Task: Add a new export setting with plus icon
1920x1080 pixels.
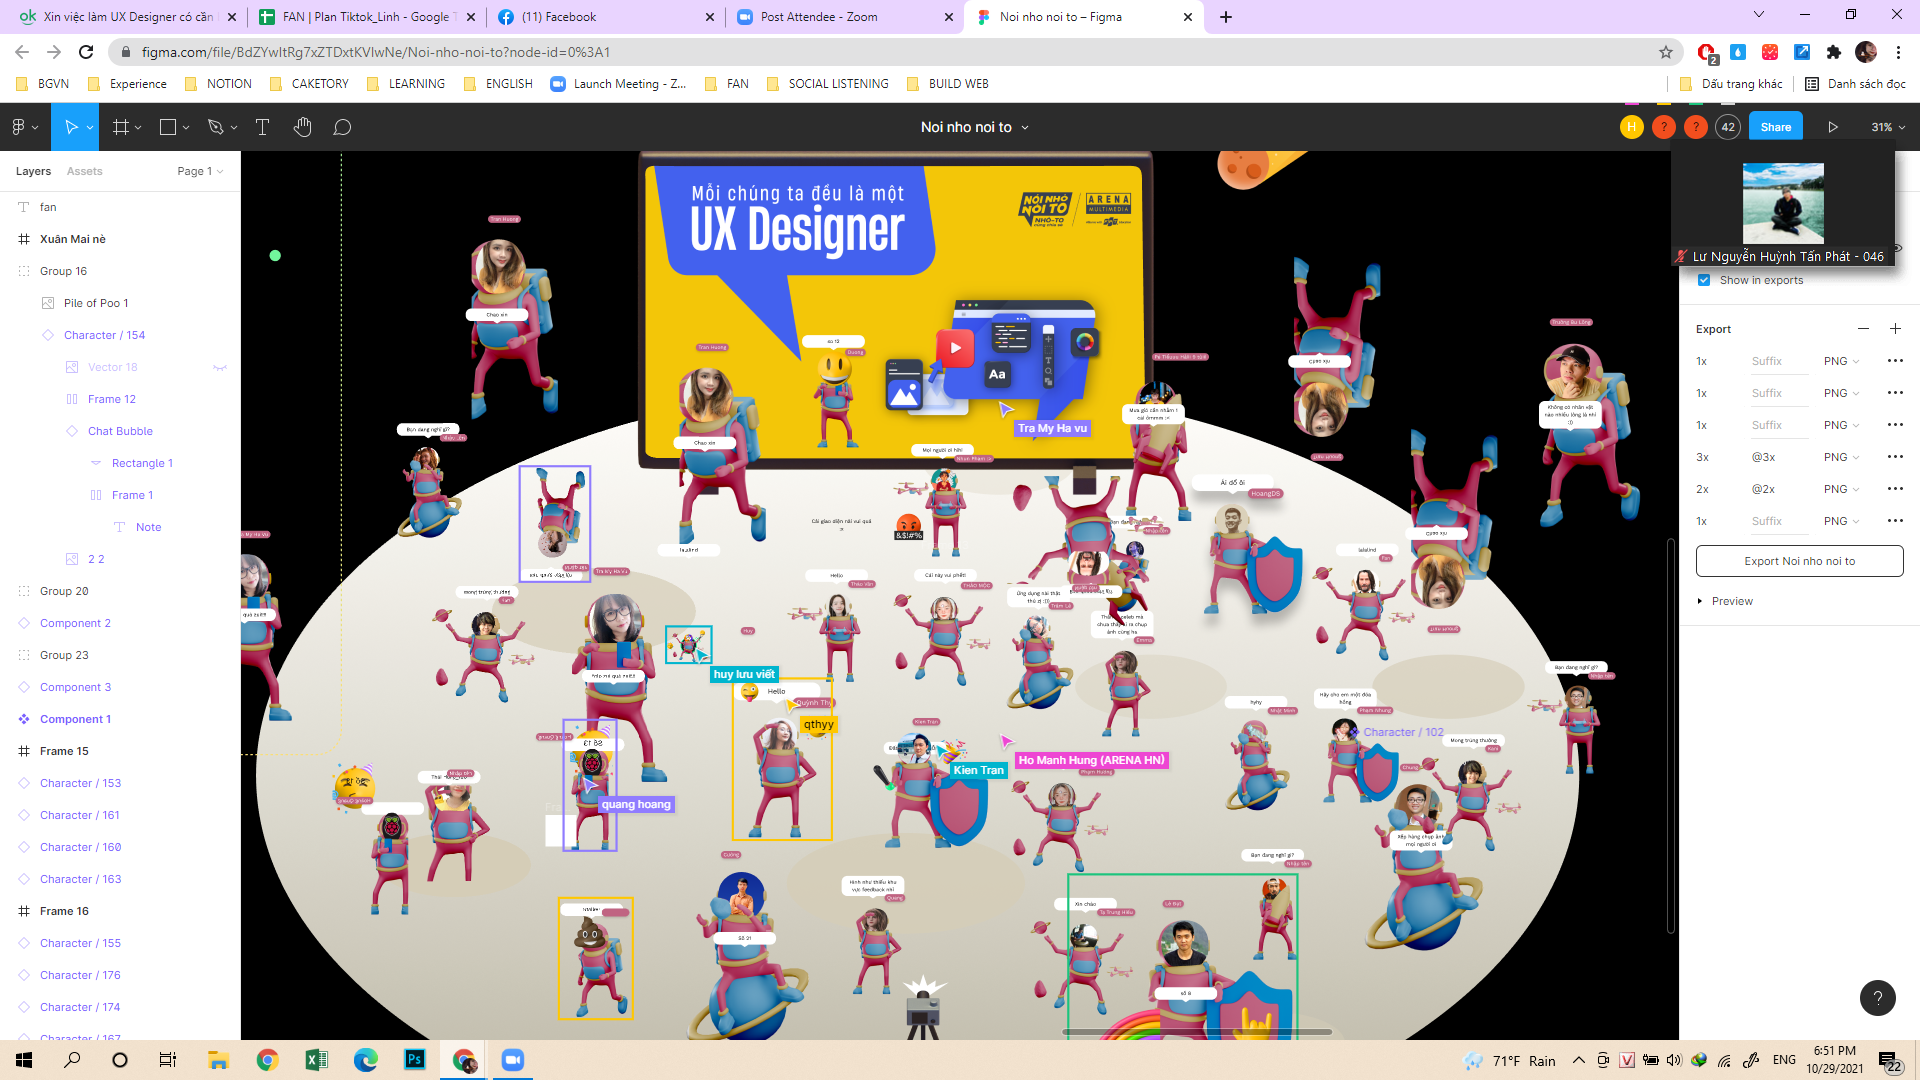Action: [1895, 329]
